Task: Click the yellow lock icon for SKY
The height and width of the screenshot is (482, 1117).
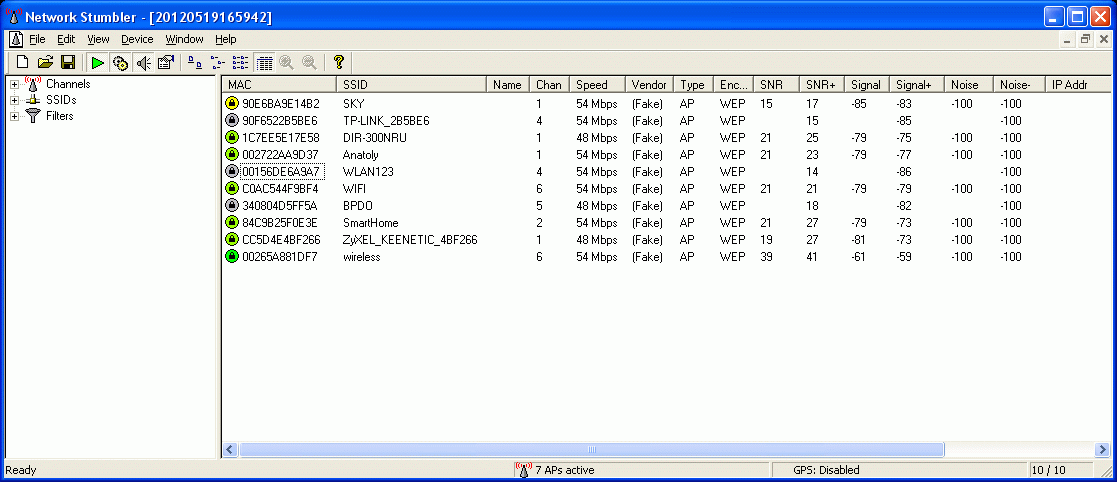Action: click(232, 103)
